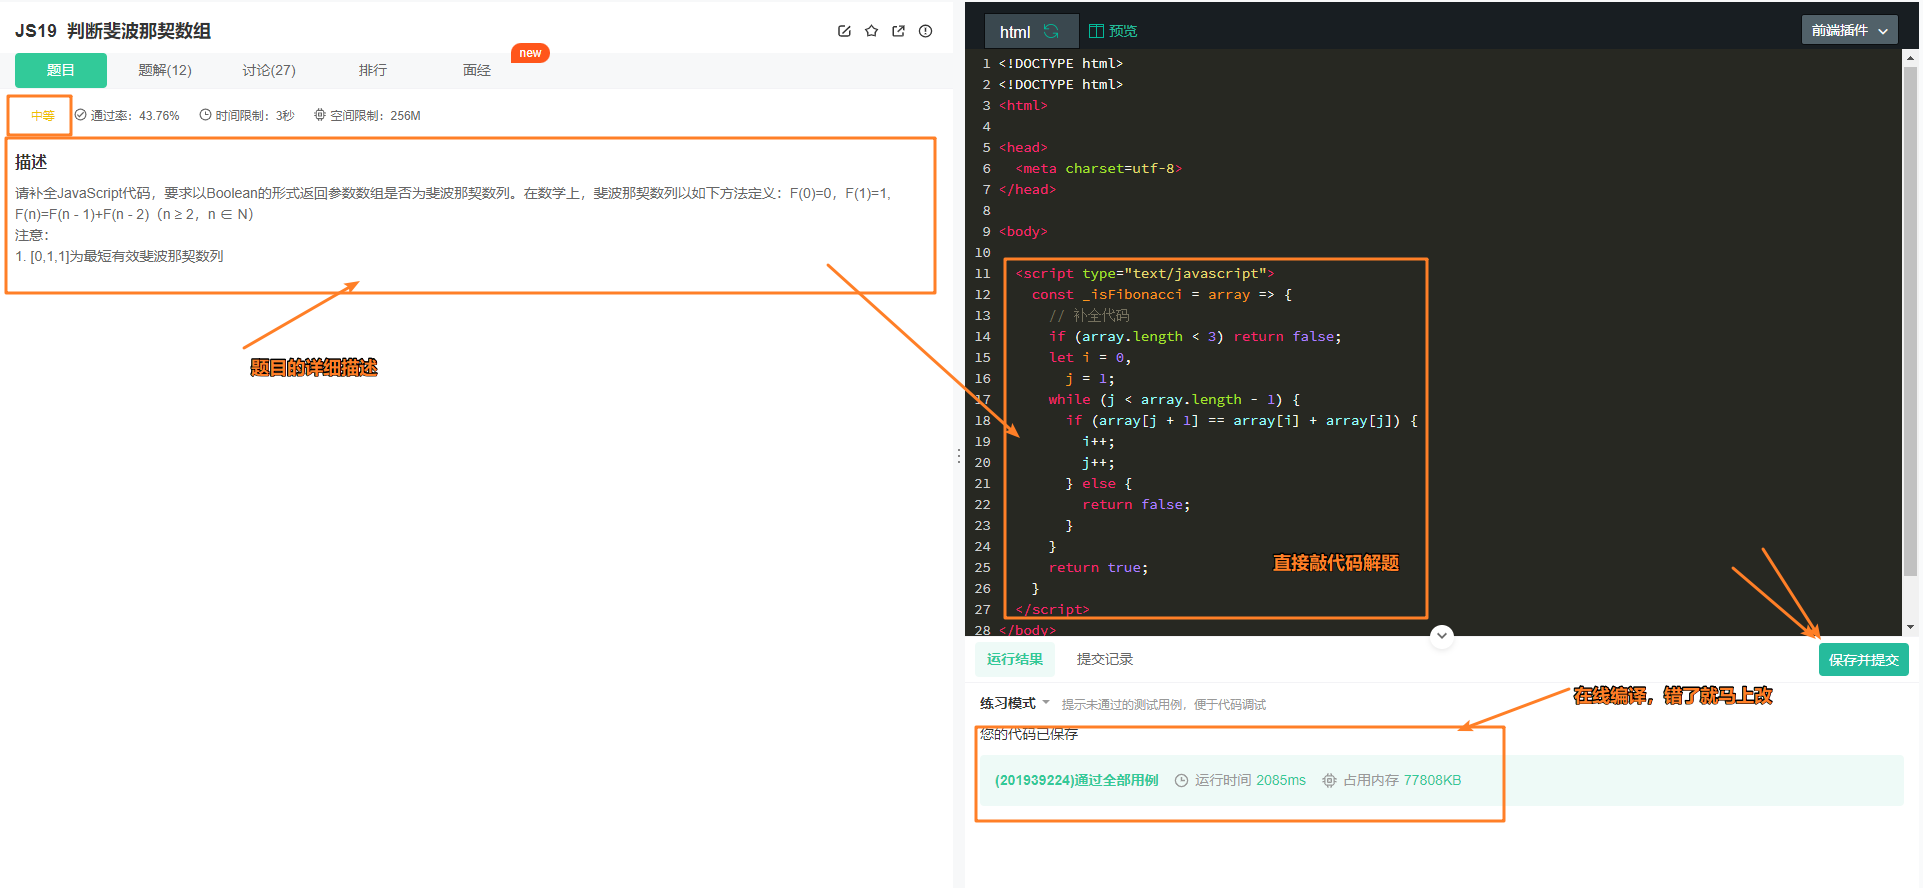Image resolution: width=1923 pixels, height=888 pixels.
Task: Switch to the 提交记录 submission history tab
Action: tap(1105, 659)
